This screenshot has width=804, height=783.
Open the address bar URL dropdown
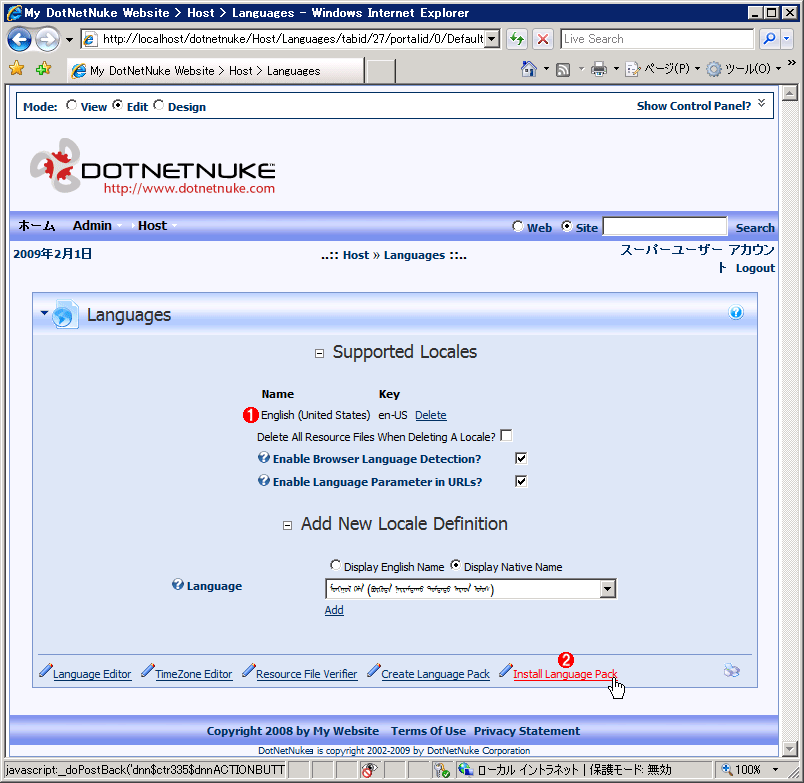(492, 39)
